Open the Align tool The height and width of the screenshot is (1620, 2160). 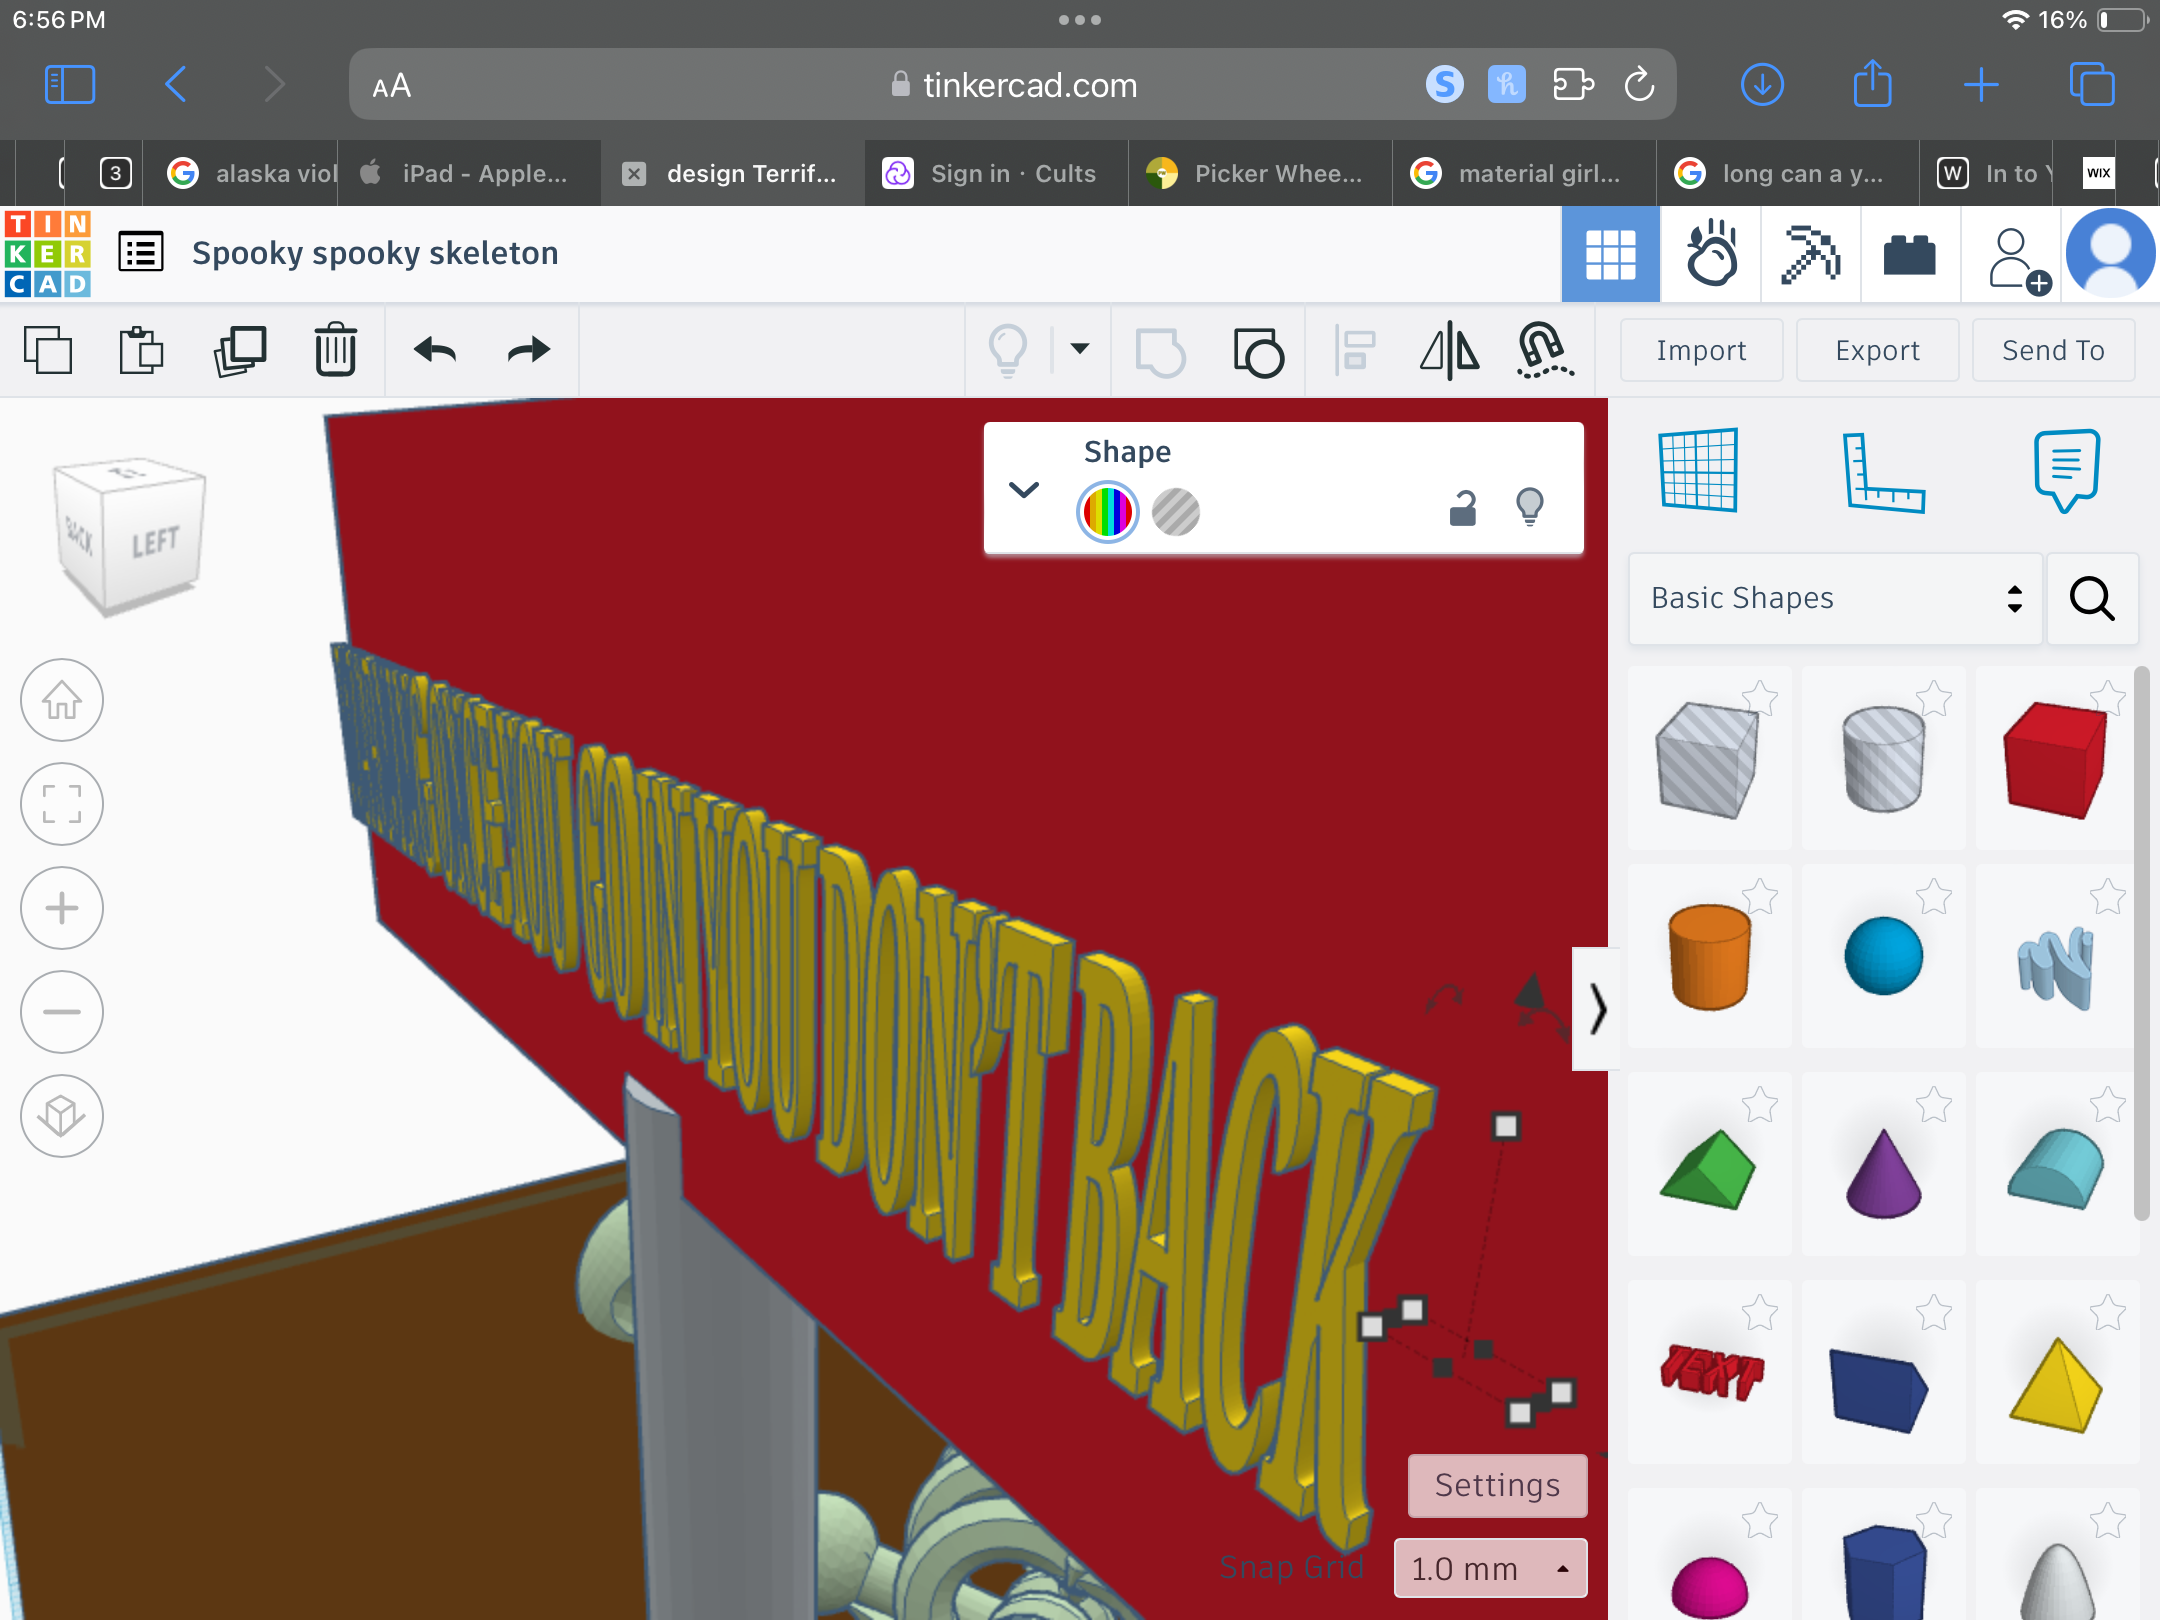point(1355,351)
